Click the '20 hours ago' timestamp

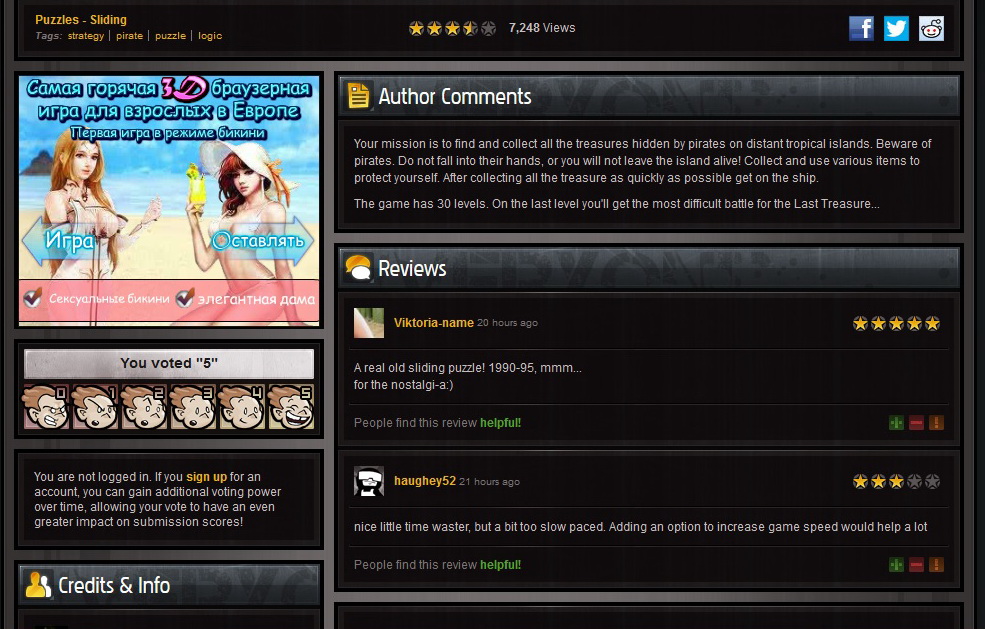pyautogui.click(x=508, y=323)
